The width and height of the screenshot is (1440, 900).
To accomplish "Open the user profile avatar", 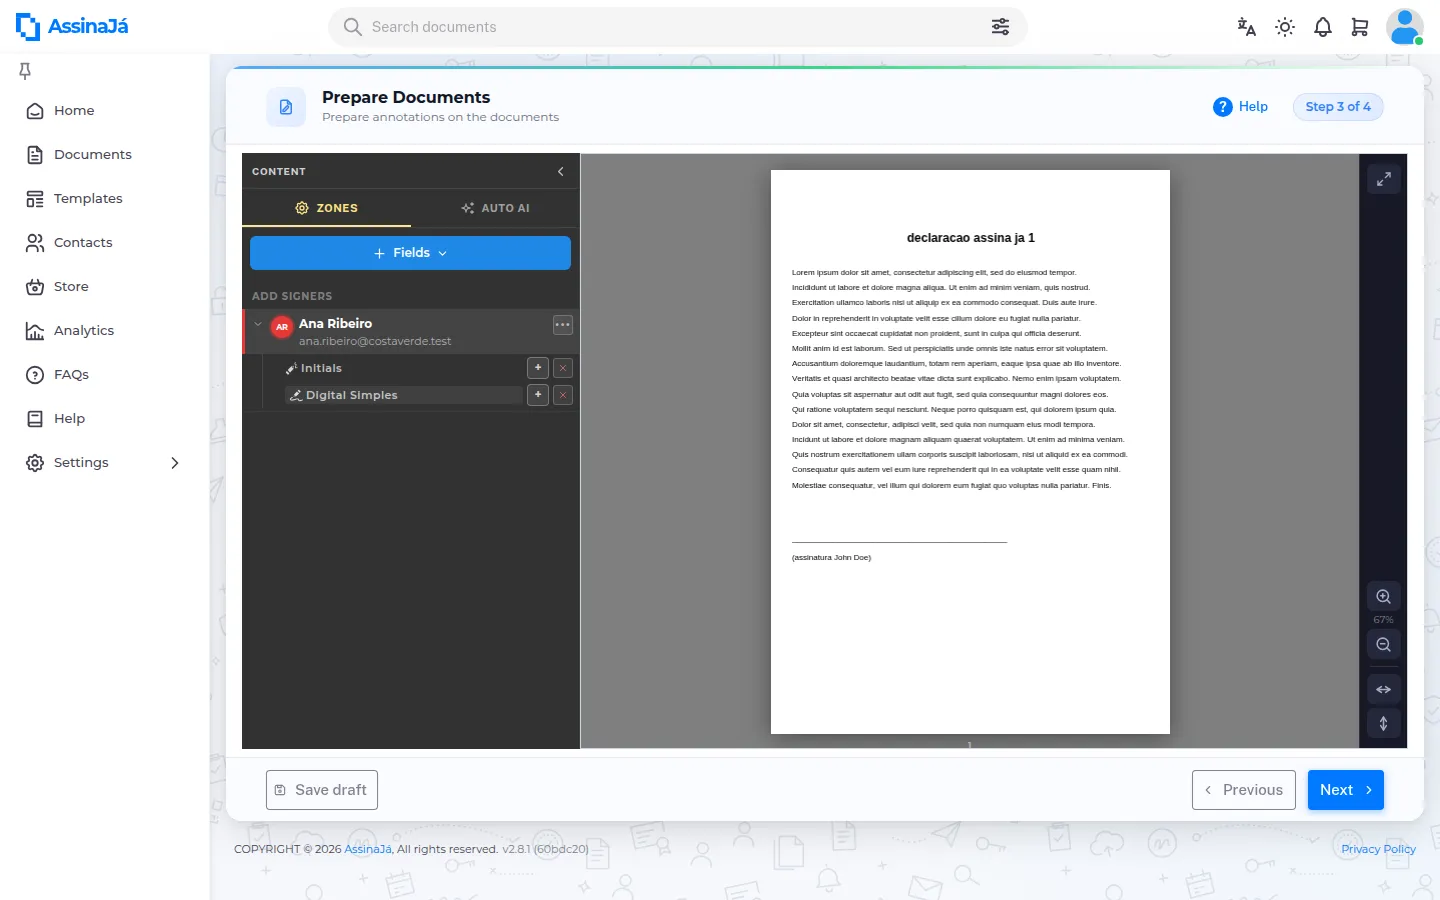I will point(1405,27).
